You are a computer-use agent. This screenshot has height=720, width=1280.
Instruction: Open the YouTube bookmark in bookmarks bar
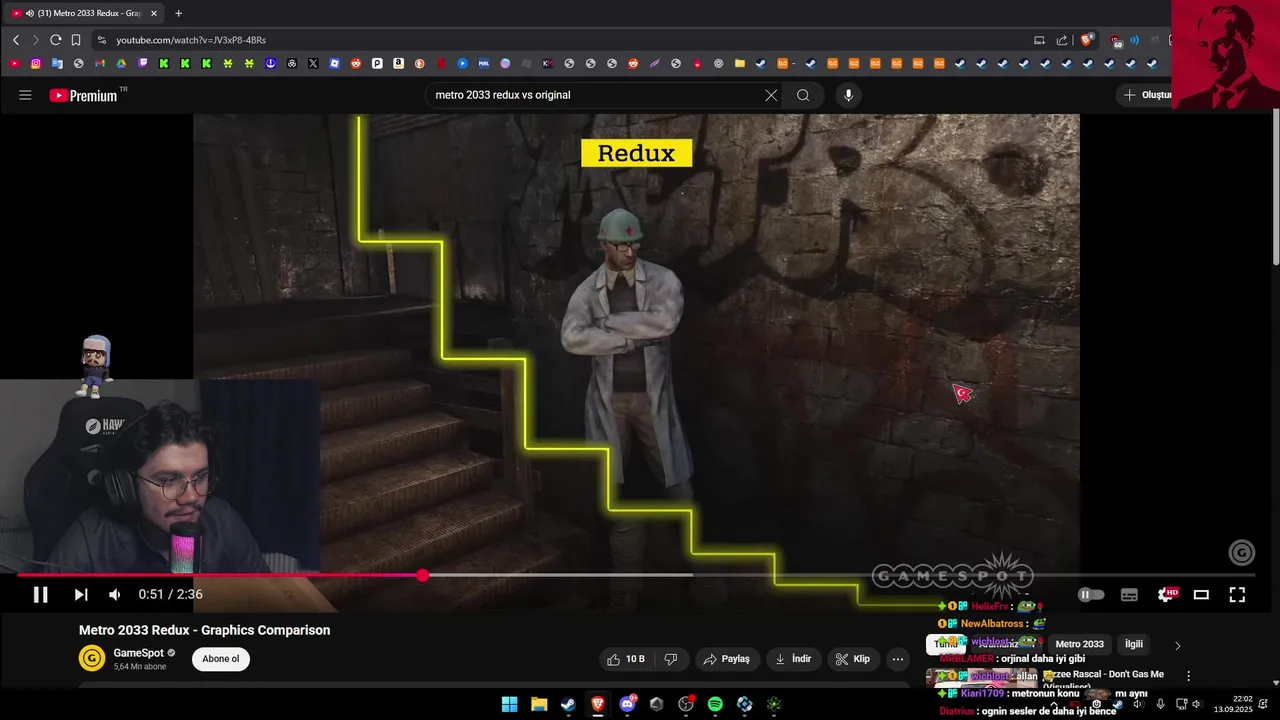click(x=15, y=63)
